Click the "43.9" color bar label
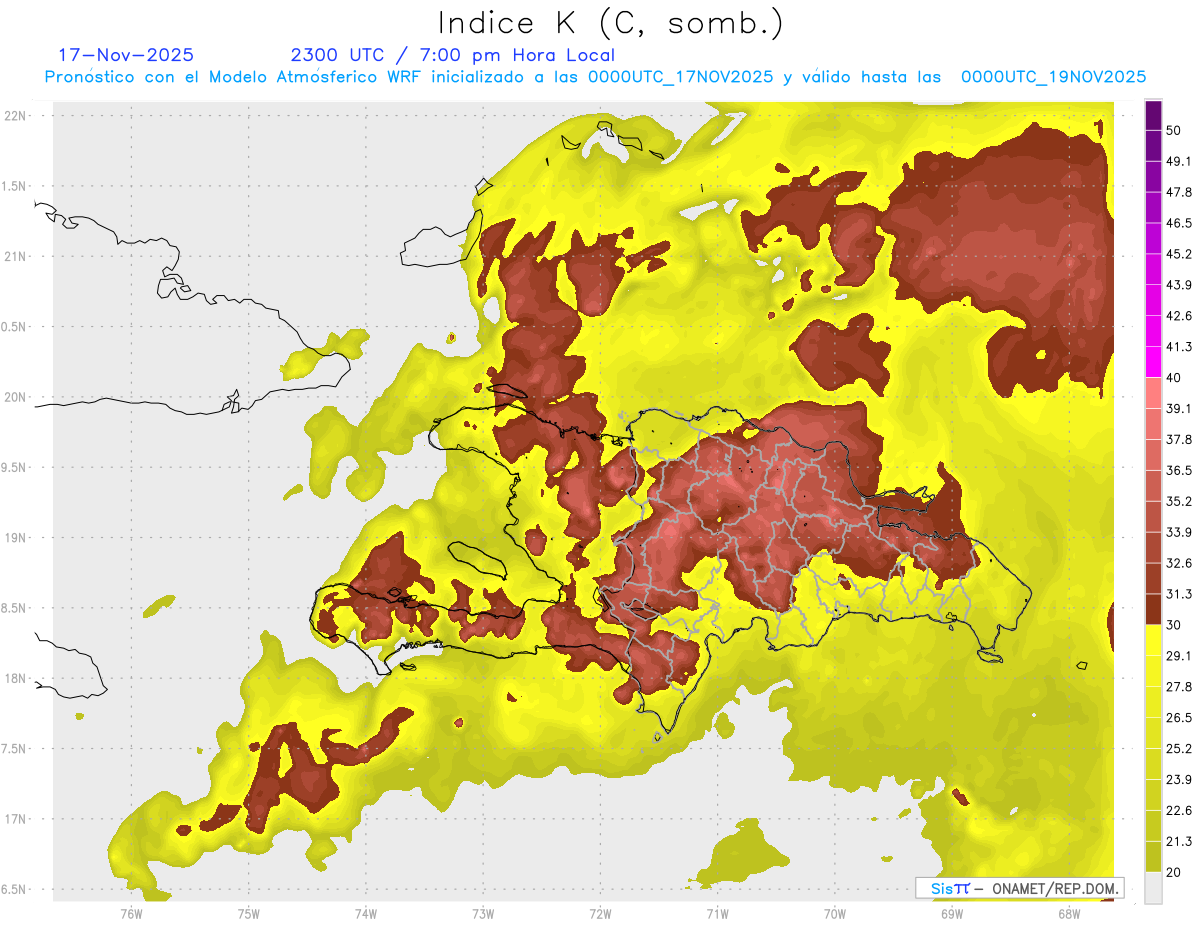 [x=1179, y=285]
